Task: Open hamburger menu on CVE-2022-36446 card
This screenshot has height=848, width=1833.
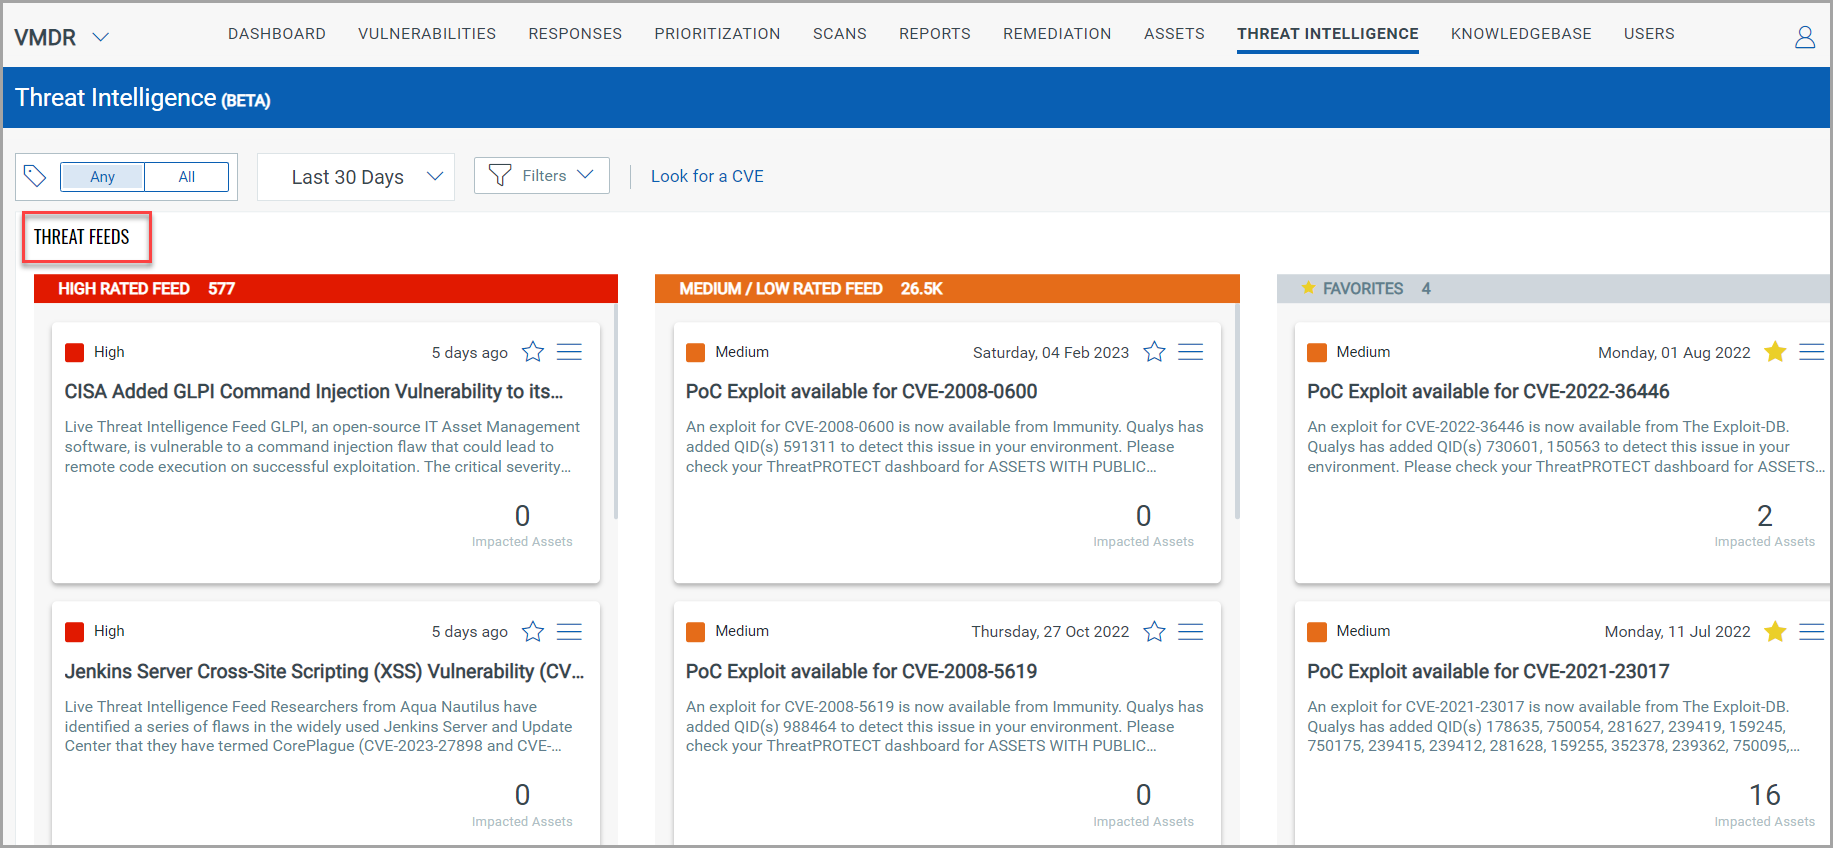Action: (1811, 352)
